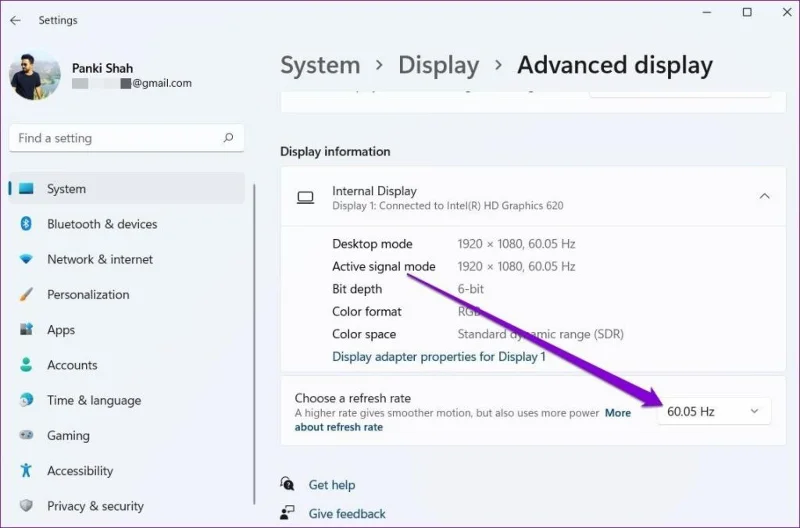
Task: Click the Get help link
Action: tap(332, 485)
